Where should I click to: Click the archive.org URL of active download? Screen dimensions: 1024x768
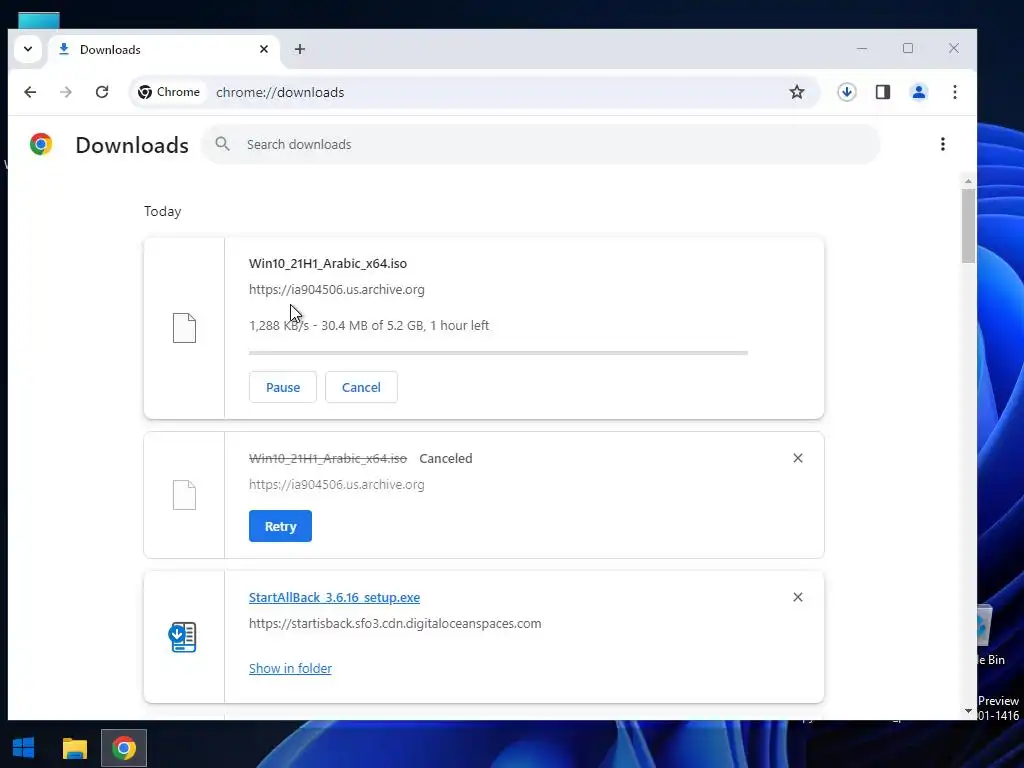pos(336,289)
